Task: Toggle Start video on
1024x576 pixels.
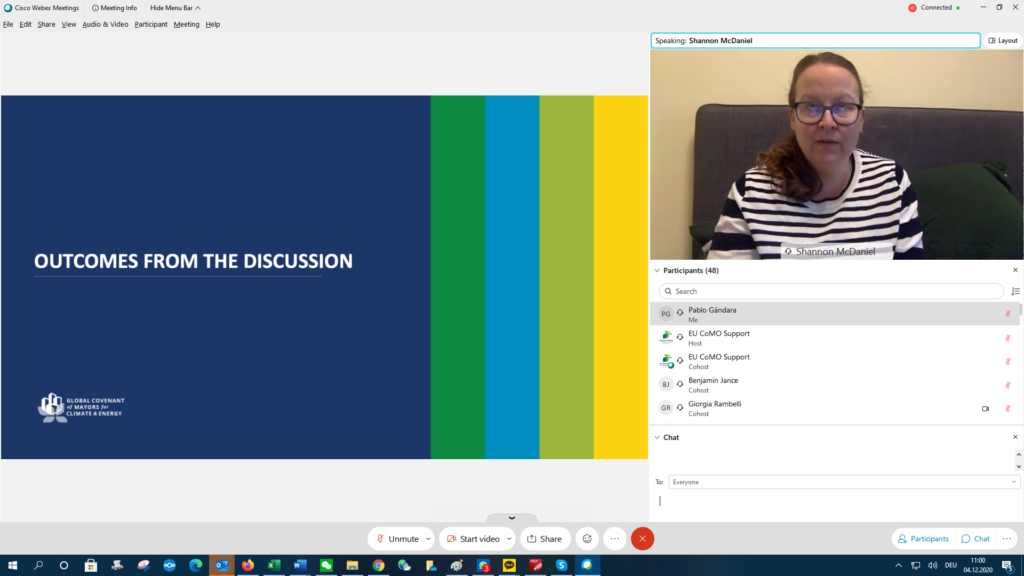Action: (473, 538)
